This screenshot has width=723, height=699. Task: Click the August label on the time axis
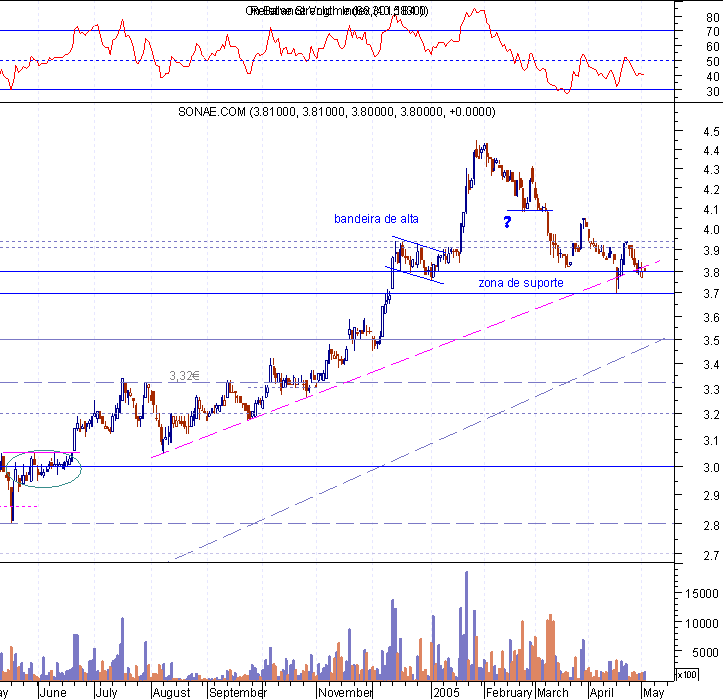[x=172, y=693]
